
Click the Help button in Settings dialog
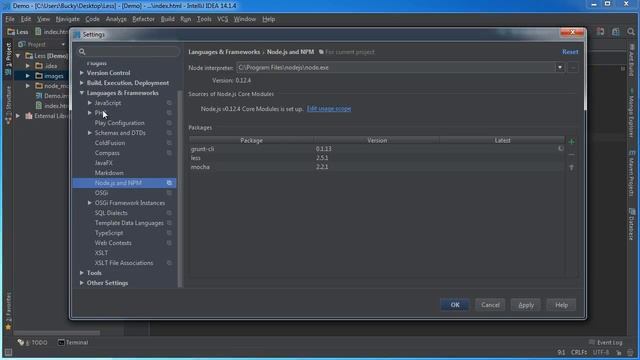(561, 305)
